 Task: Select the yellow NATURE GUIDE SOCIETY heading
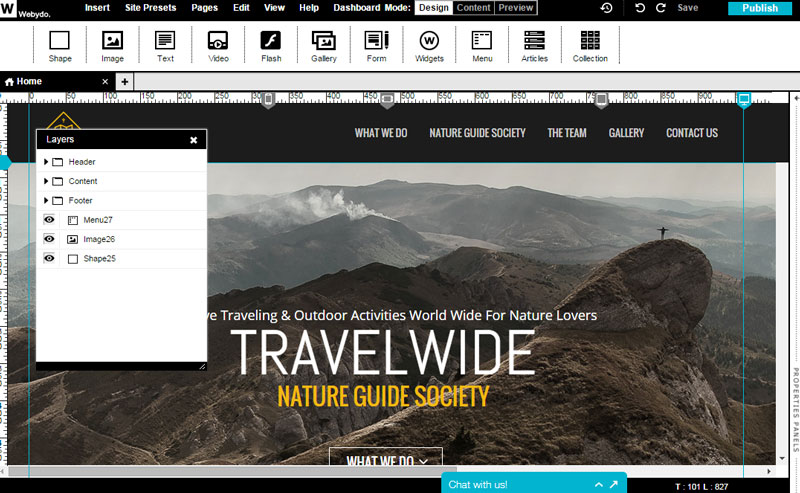point(383,397)
